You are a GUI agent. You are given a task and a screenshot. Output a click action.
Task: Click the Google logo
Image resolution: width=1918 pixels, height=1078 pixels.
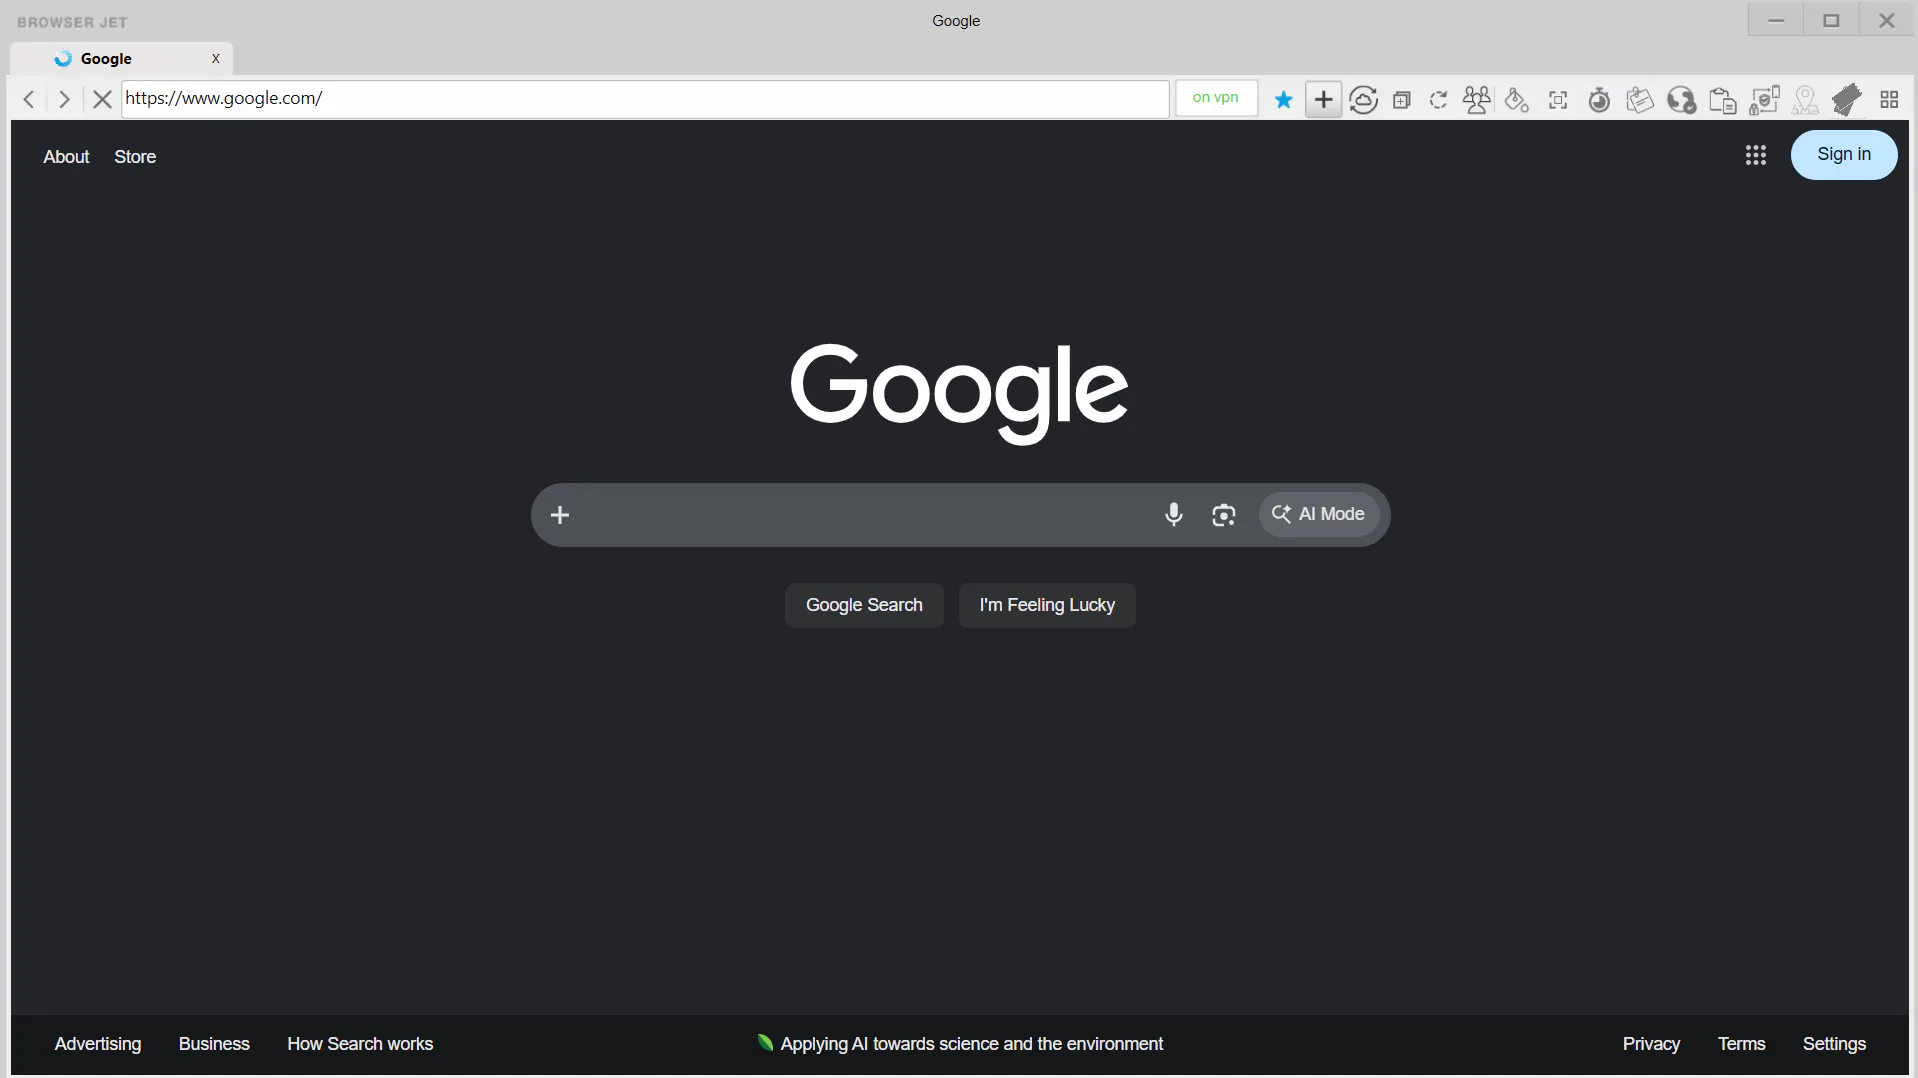pos(959,393)
